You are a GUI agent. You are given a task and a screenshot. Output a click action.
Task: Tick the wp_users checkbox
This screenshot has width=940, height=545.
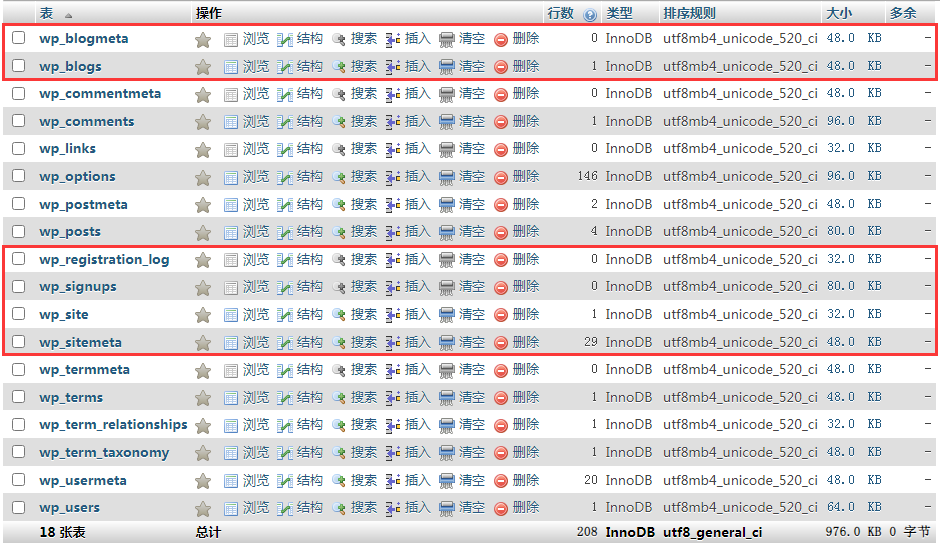coord(19,507)
